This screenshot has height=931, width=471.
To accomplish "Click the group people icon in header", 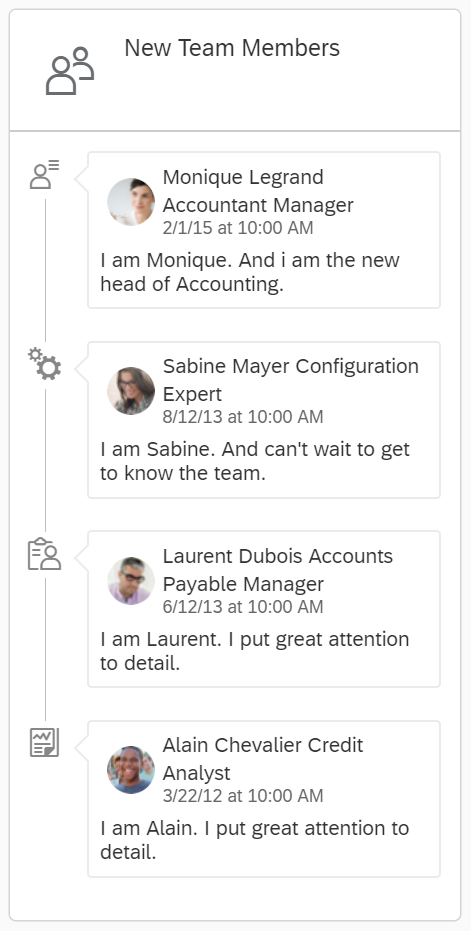I will [x=70, y=71].
